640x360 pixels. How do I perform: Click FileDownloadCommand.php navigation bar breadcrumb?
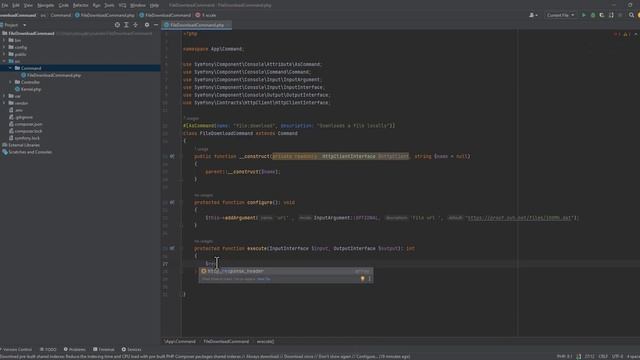point(104,15)
